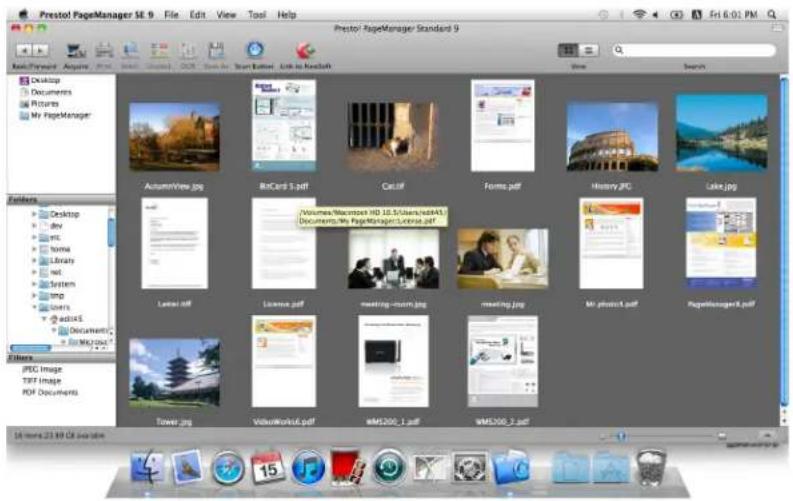Expand the home folder

tap(34, 249)
